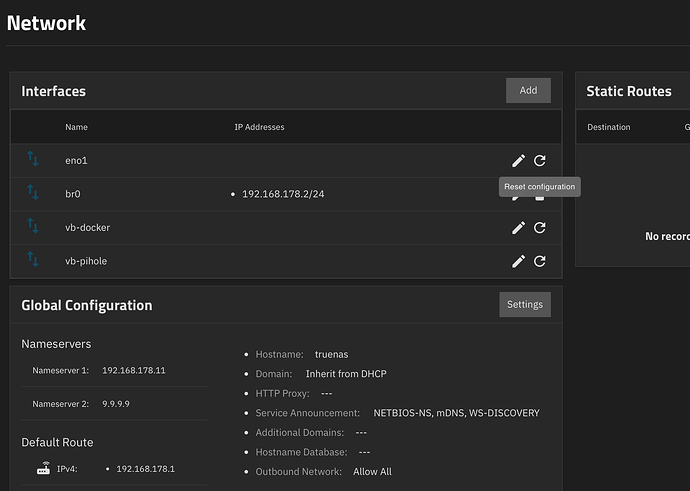Select the br0 interface name
The width and height of the screenshot is (690, 491).
click(73, 194)
